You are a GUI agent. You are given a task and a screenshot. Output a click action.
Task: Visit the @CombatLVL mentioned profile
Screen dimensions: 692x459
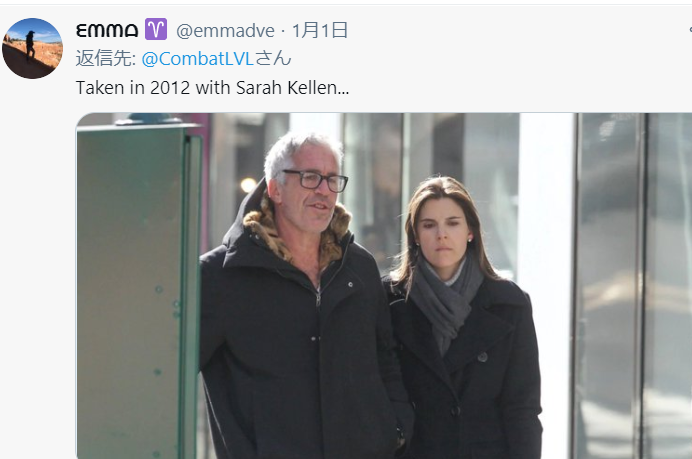tap(198, 59)
